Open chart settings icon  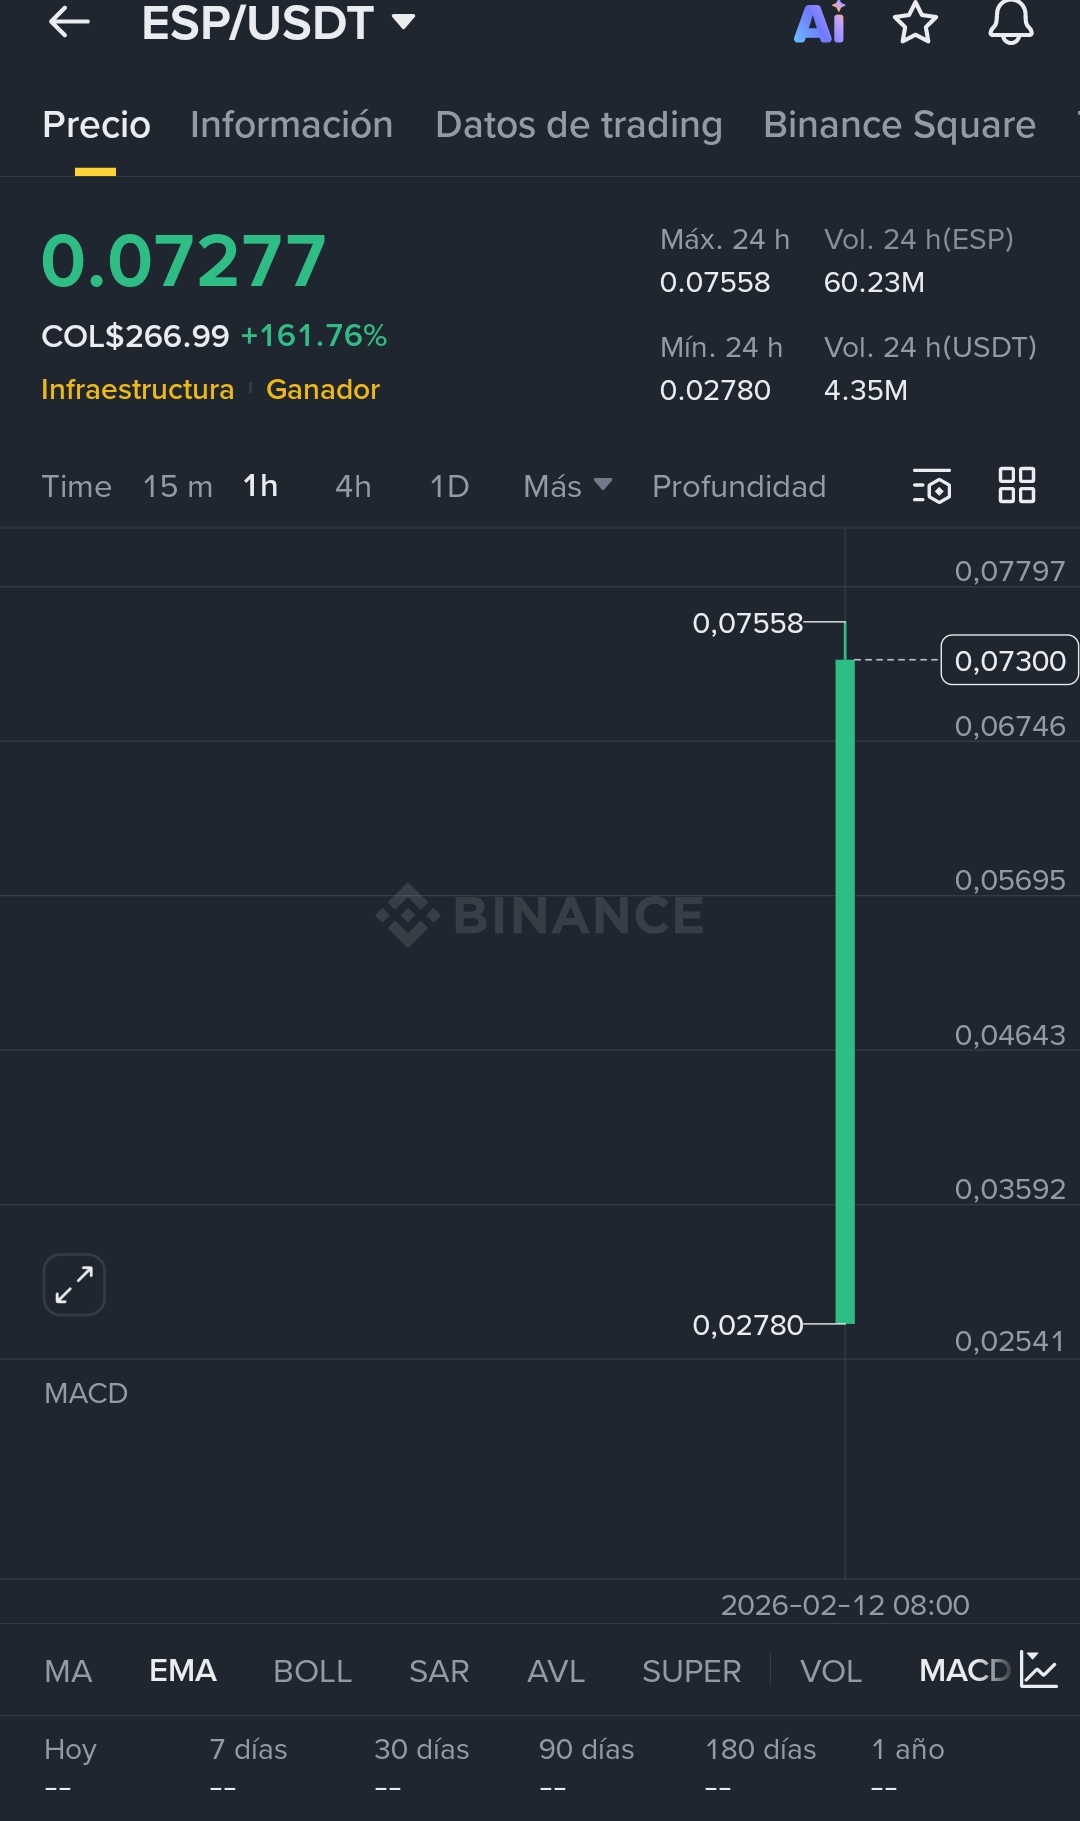931,486
